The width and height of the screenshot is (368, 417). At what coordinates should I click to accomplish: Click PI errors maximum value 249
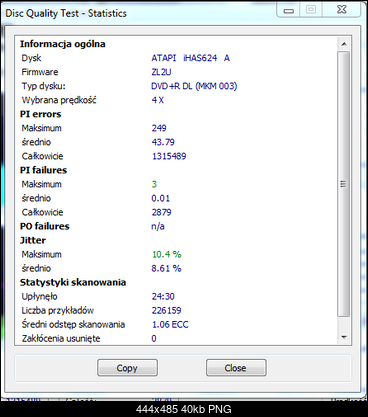(x=159, y=128)
